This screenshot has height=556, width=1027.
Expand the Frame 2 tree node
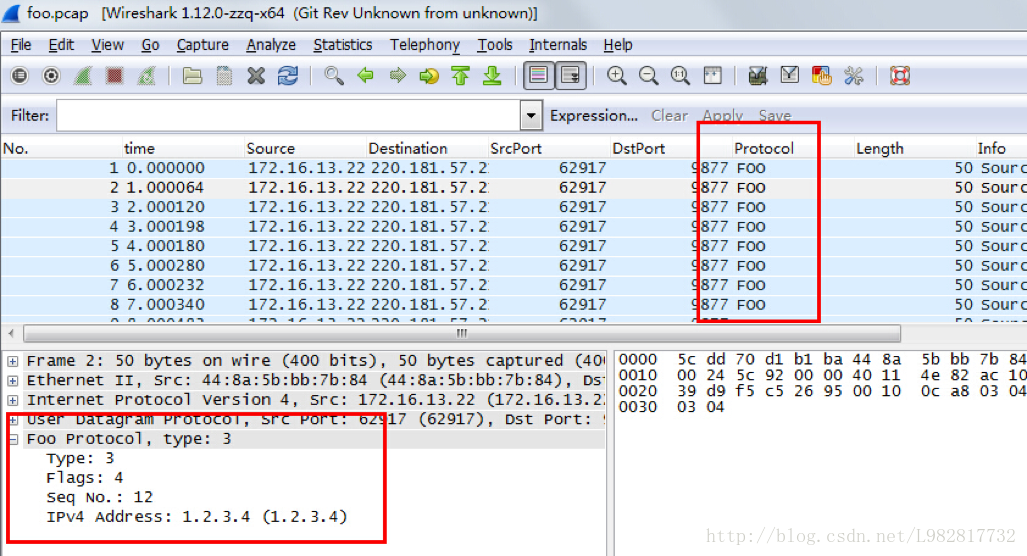pyautogui.click(x=12, y=361)
